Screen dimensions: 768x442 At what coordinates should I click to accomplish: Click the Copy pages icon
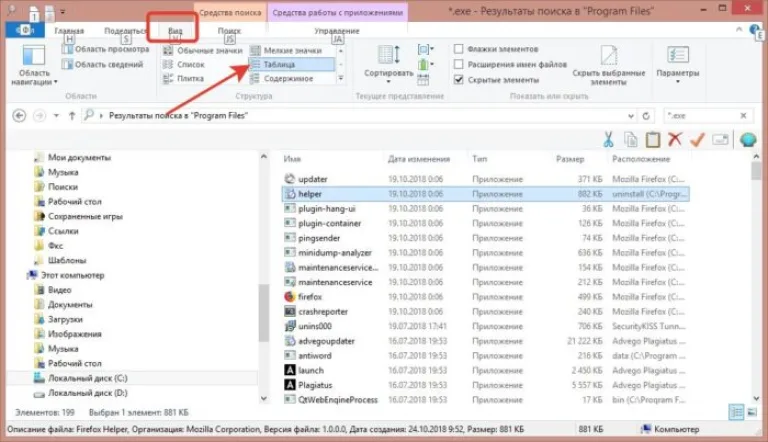click(x=630, y=140)
